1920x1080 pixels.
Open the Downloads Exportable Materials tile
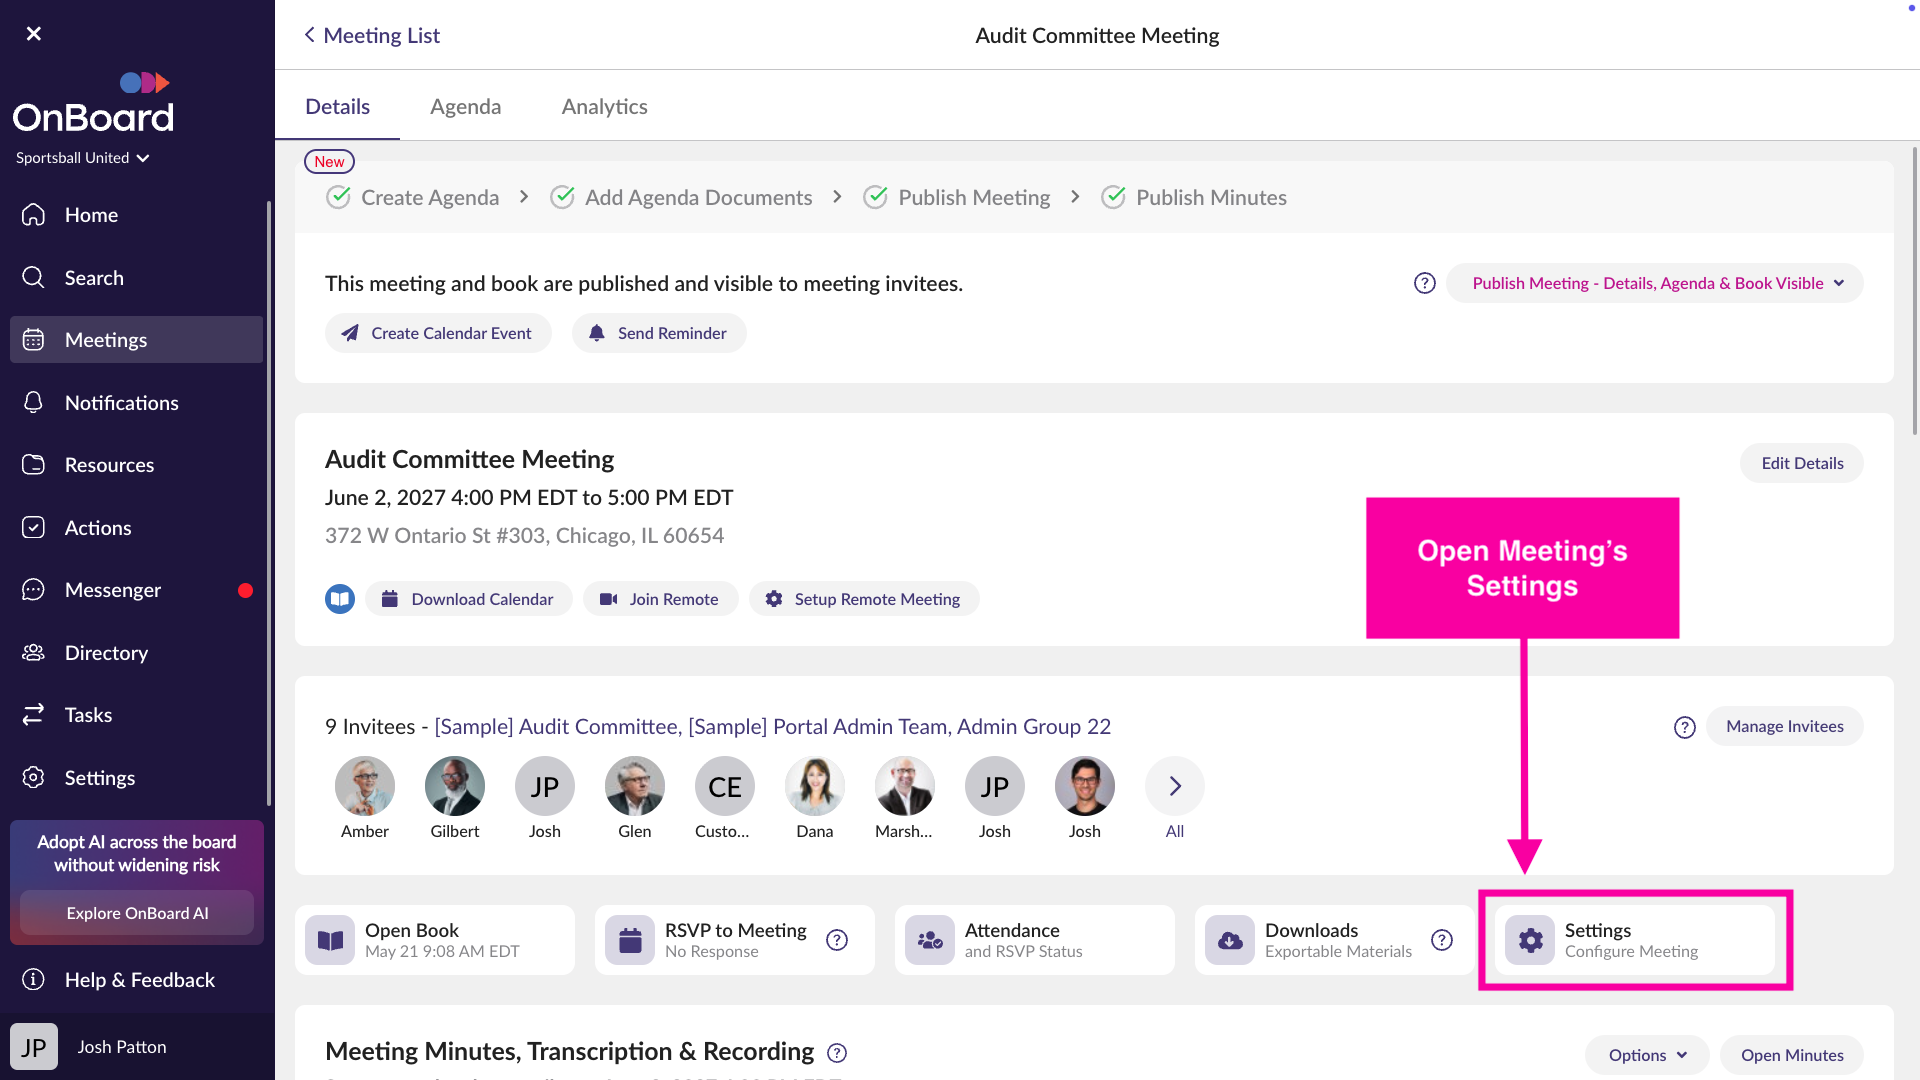(1334, 940)
